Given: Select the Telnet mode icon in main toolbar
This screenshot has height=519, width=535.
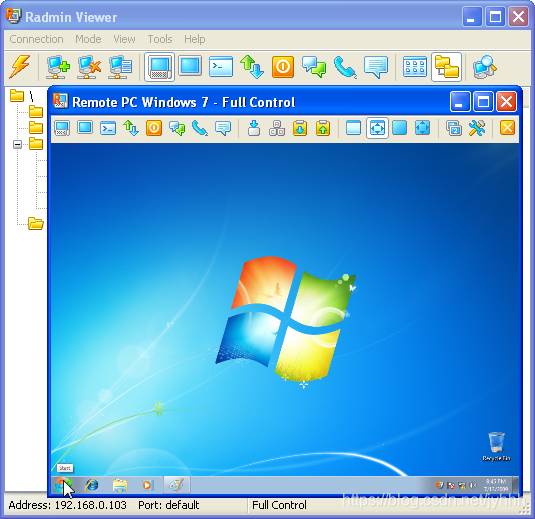Looking at the screenshot, I should click(x=221, y=66).
